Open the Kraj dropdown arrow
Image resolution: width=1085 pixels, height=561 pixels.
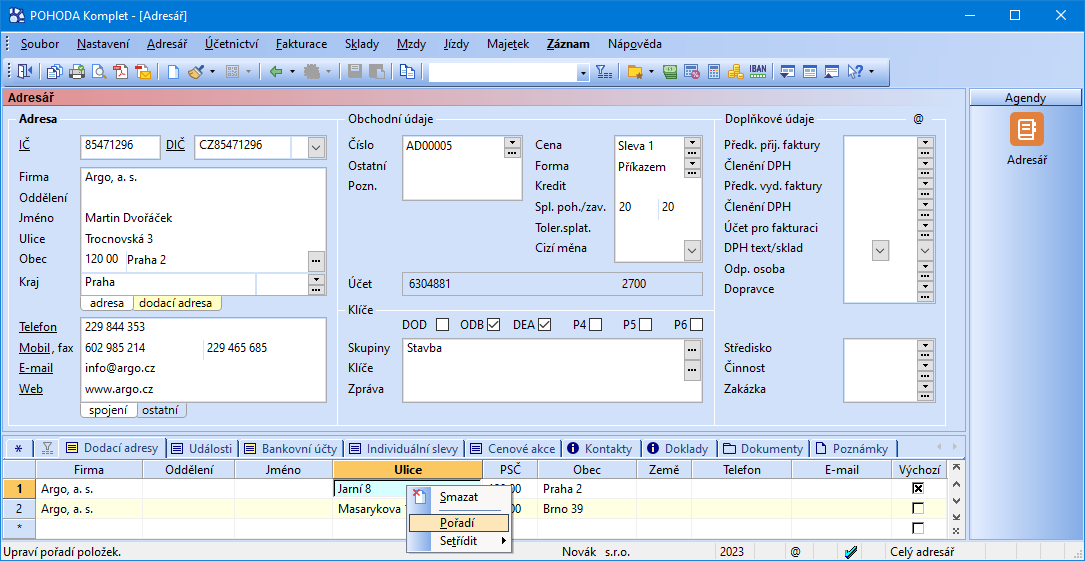[316, 279]
